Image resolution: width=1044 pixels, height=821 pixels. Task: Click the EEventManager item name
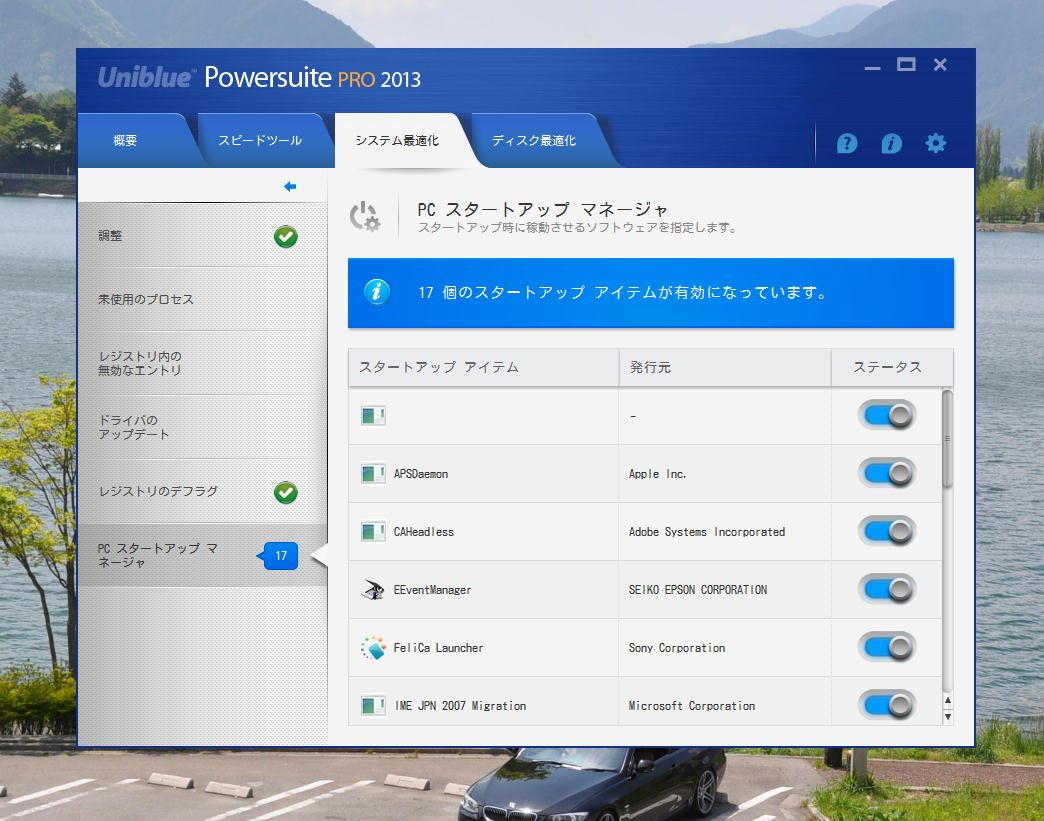click(x=432, y=590)
